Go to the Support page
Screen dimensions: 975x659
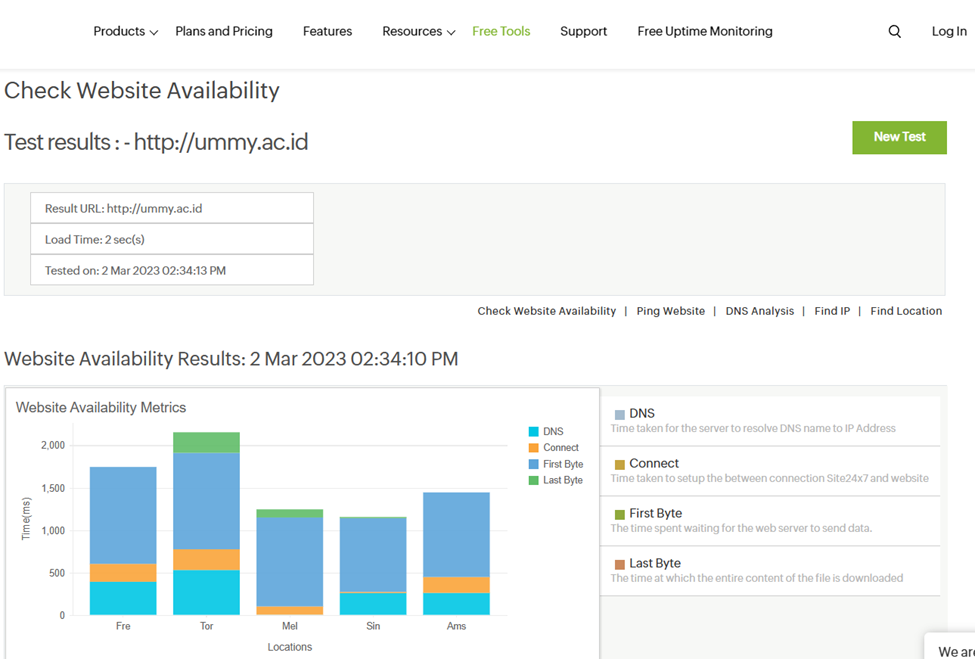click(x=583, y=32)
